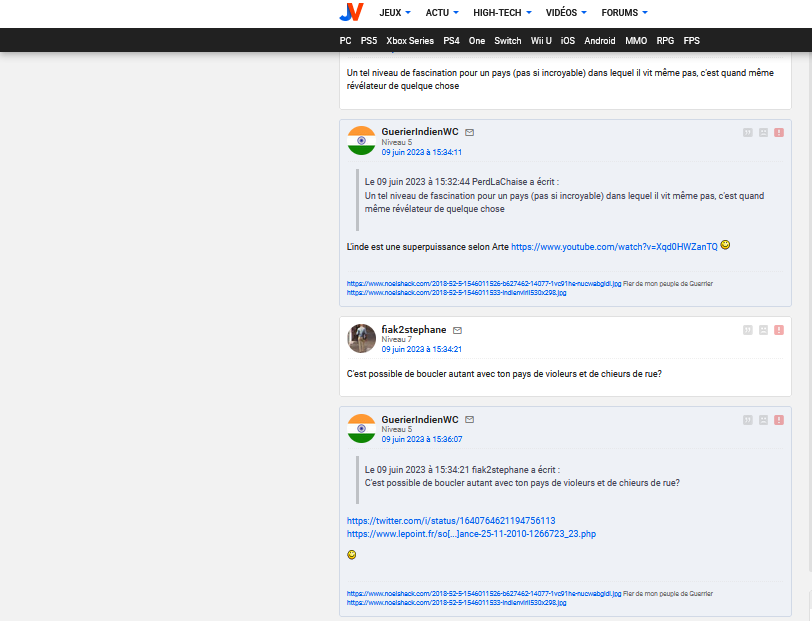This screenshot has height=621, width=812.
Task: Open the VIDÉOS dropdown menu
Action: [x=573, y=13]
